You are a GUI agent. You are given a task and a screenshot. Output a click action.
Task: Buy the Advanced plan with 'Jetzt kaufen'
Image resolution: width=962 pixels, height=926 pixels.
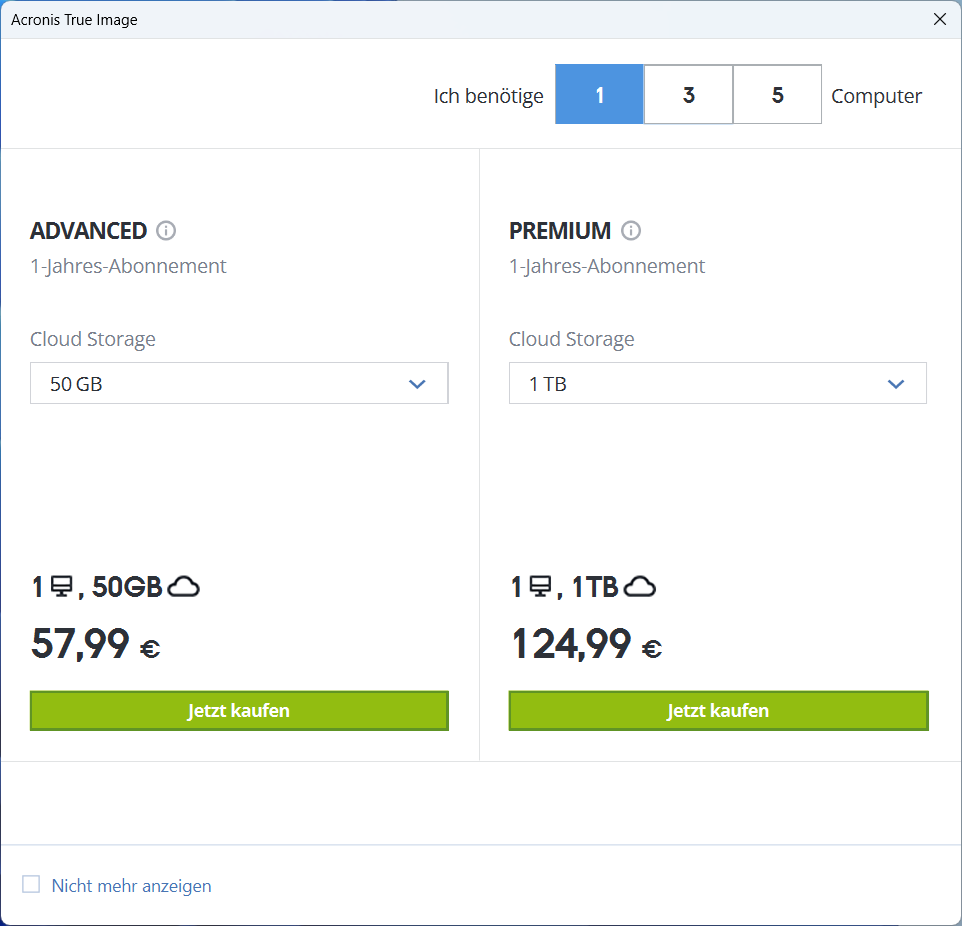pos(239,711)
